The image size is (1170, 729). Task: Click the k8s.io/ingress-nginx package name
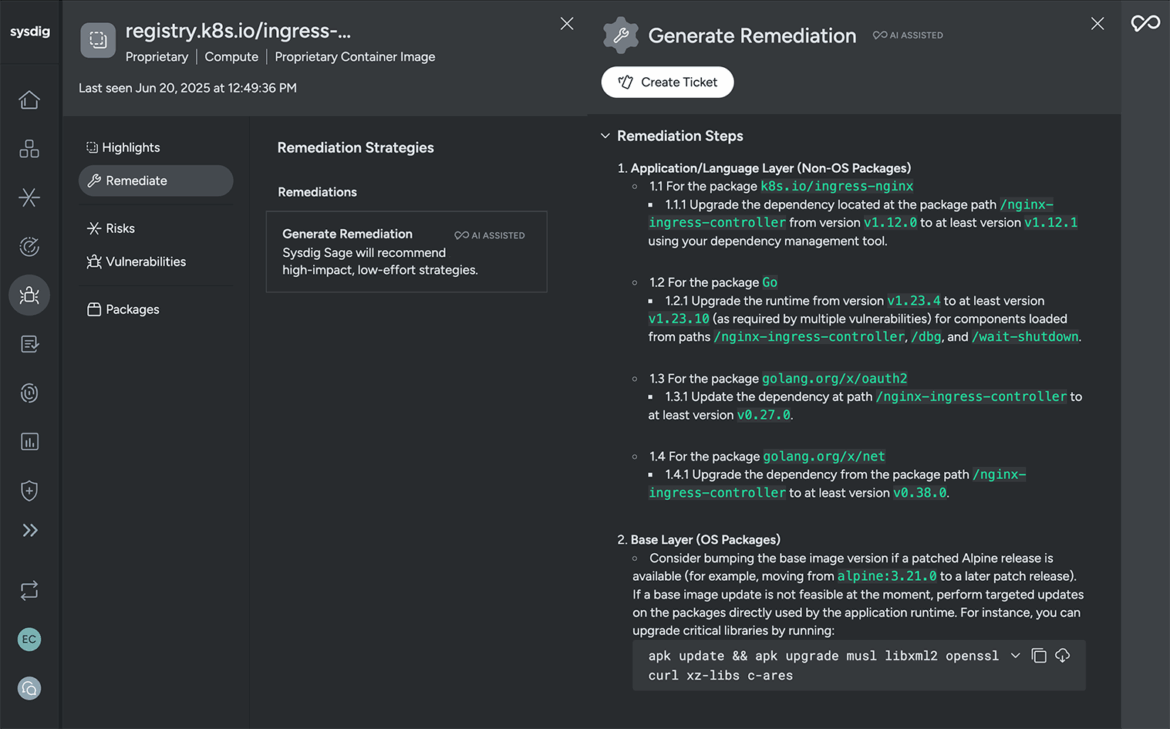click(837, 187)
